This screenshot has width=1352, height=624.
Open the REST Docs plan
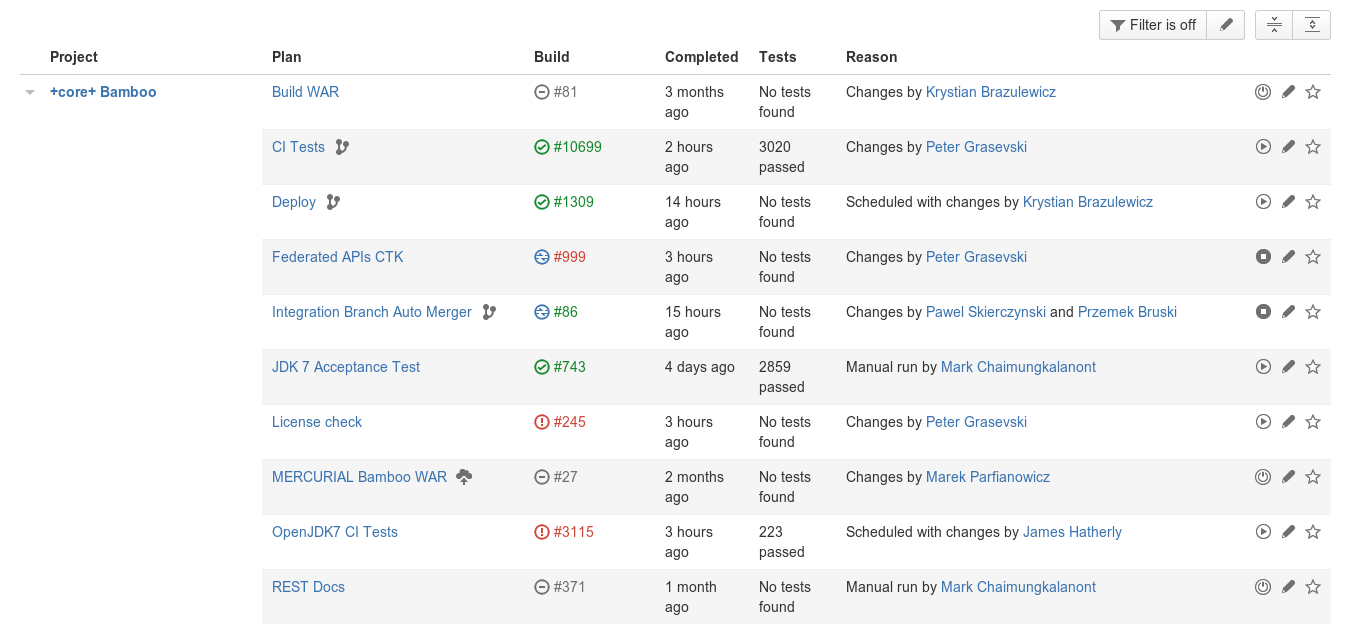pos(308,587)
